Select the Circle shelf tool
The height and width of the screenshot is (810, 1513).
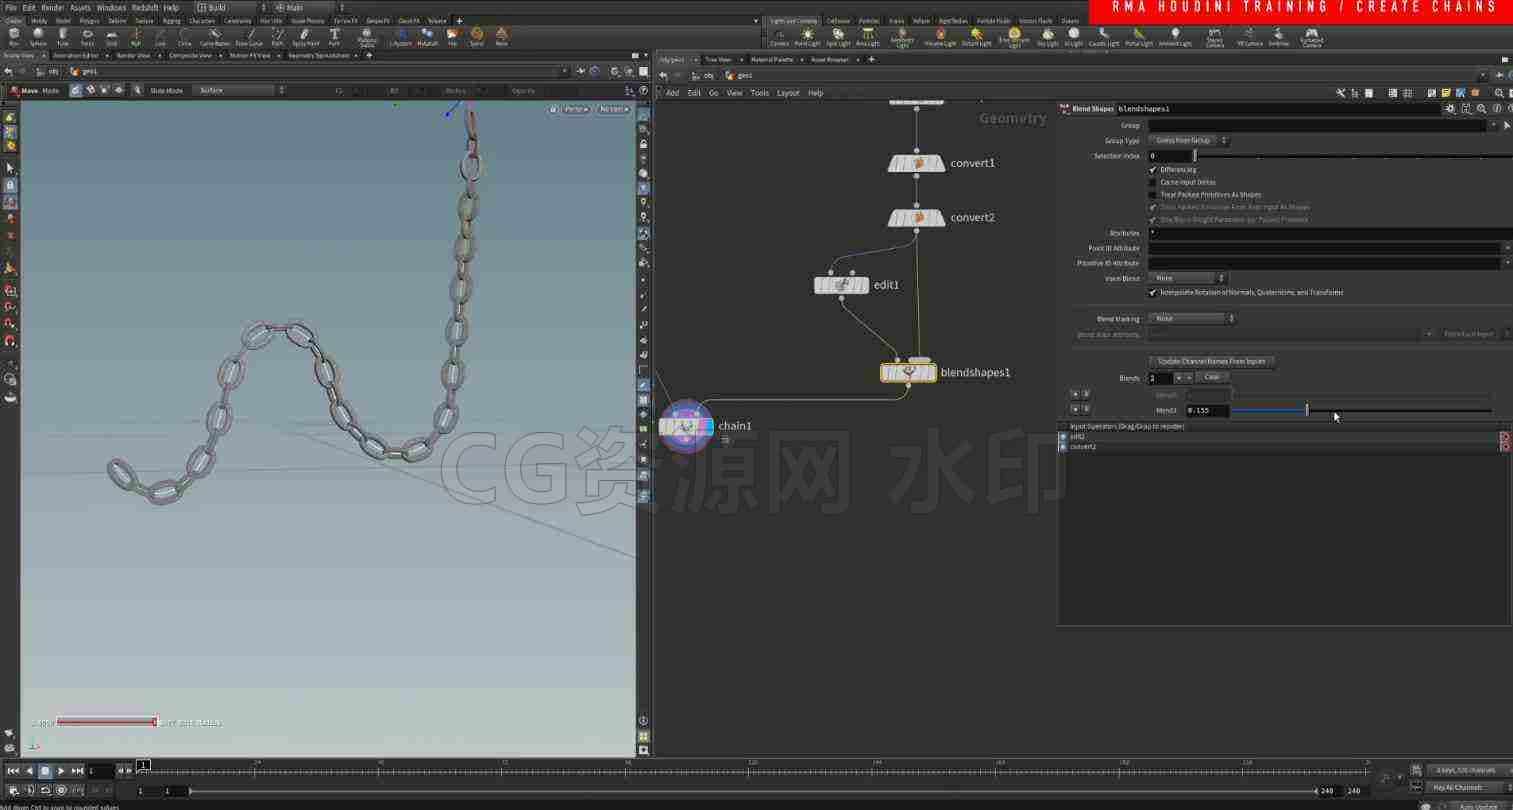(185, 37)
